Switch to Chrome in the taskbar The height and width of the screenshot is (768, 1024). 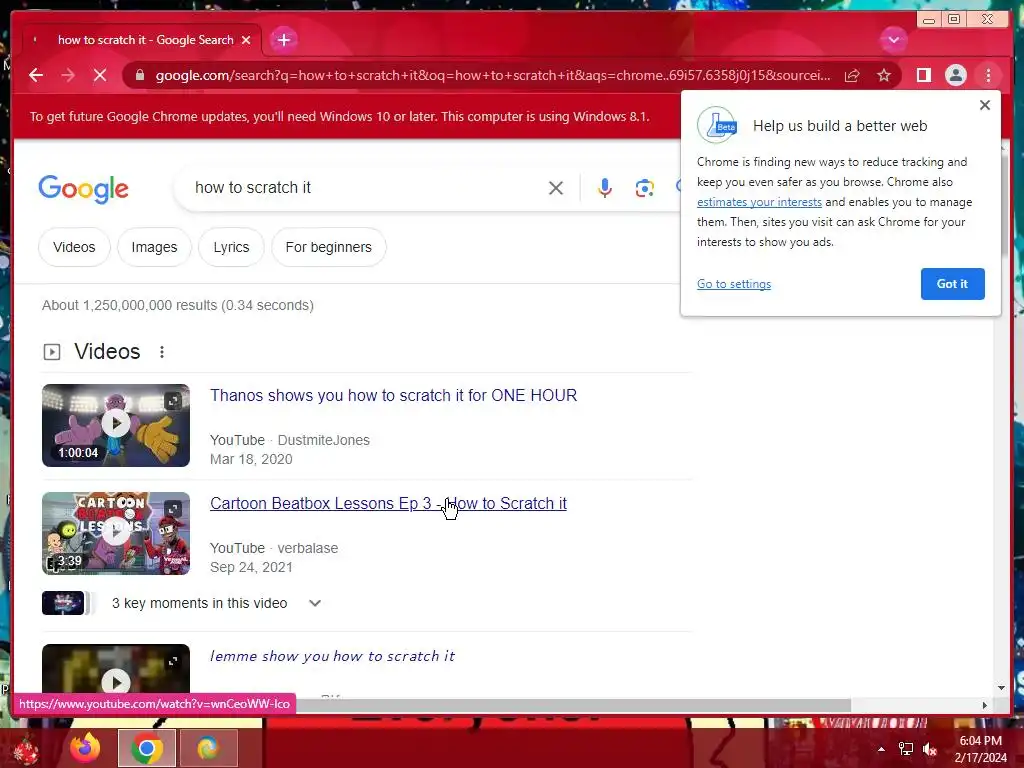[x=146, y=748]
